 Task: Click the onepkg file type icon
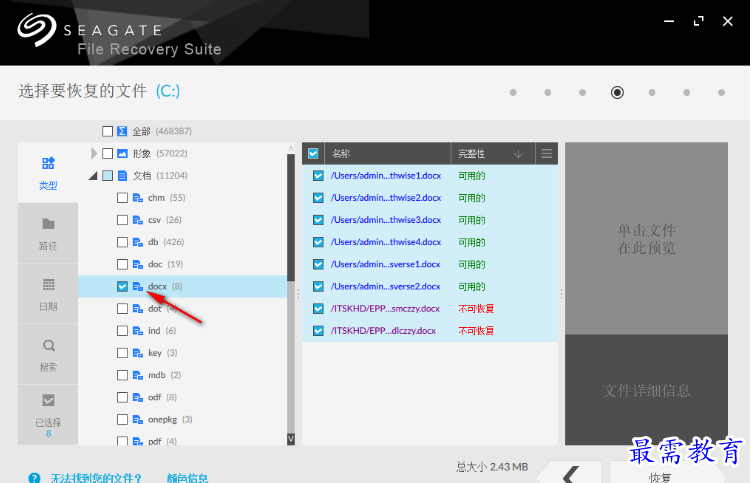coord(138,420)
